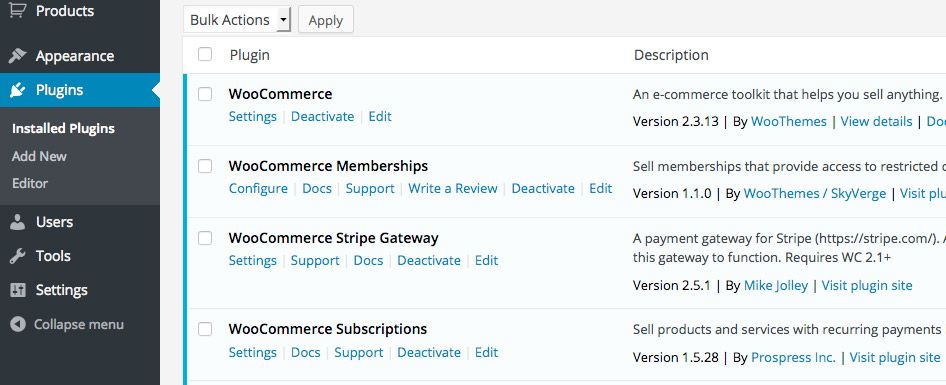Click the Settings sliders icon
Viewport: 946px width, 385px height.
[x=17, y=290]
